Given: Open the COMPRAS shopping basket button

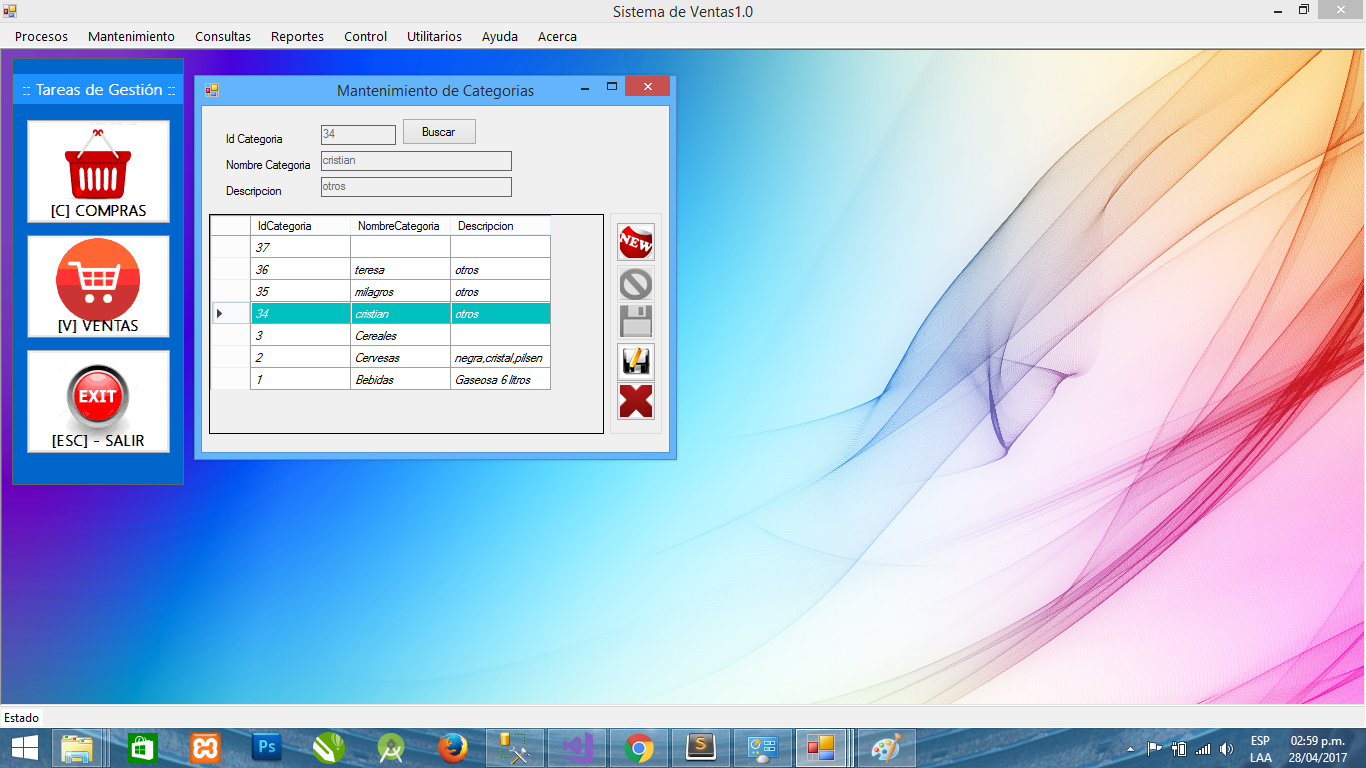Looking at the screenshot, I should [x=98, y=171].
